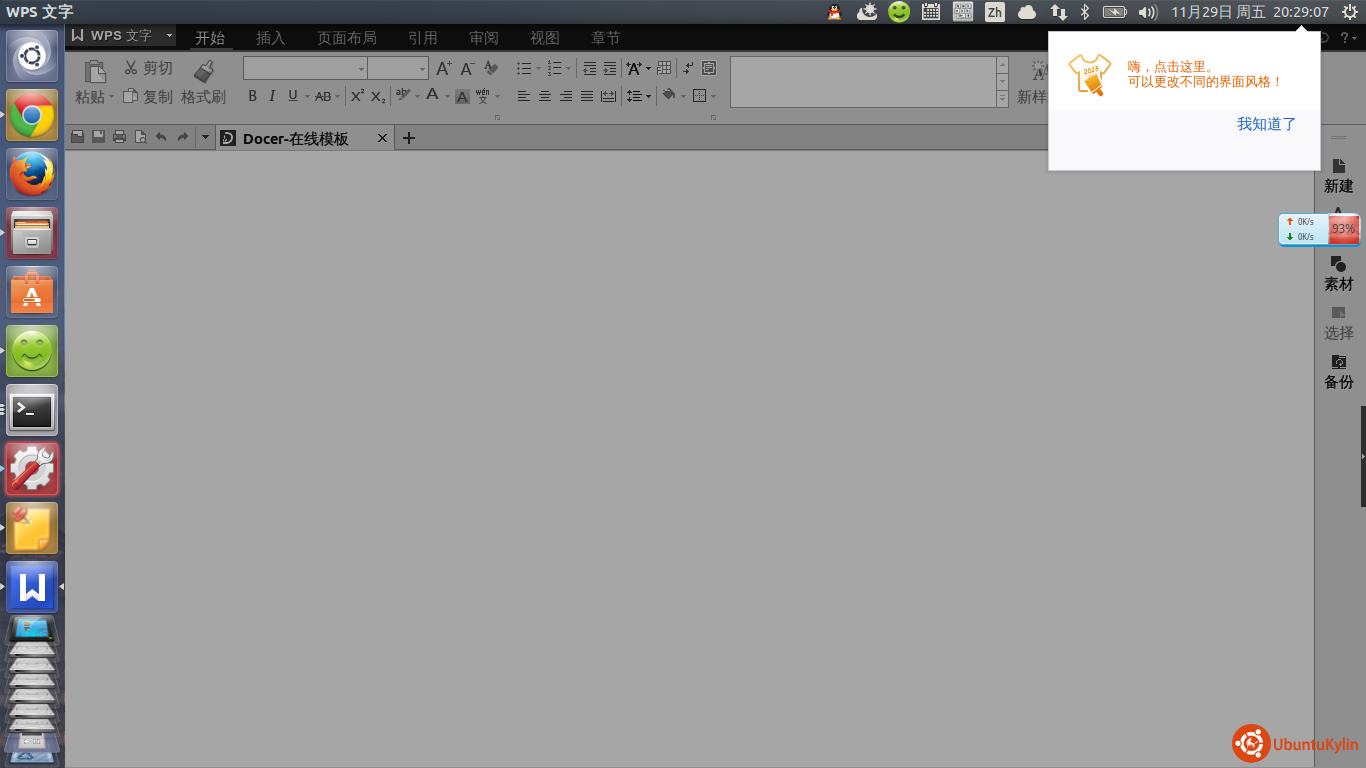This screenshot has height=768, width=1366.
Task: Click the Print icon in quick access bar
Action: (120, 137)
